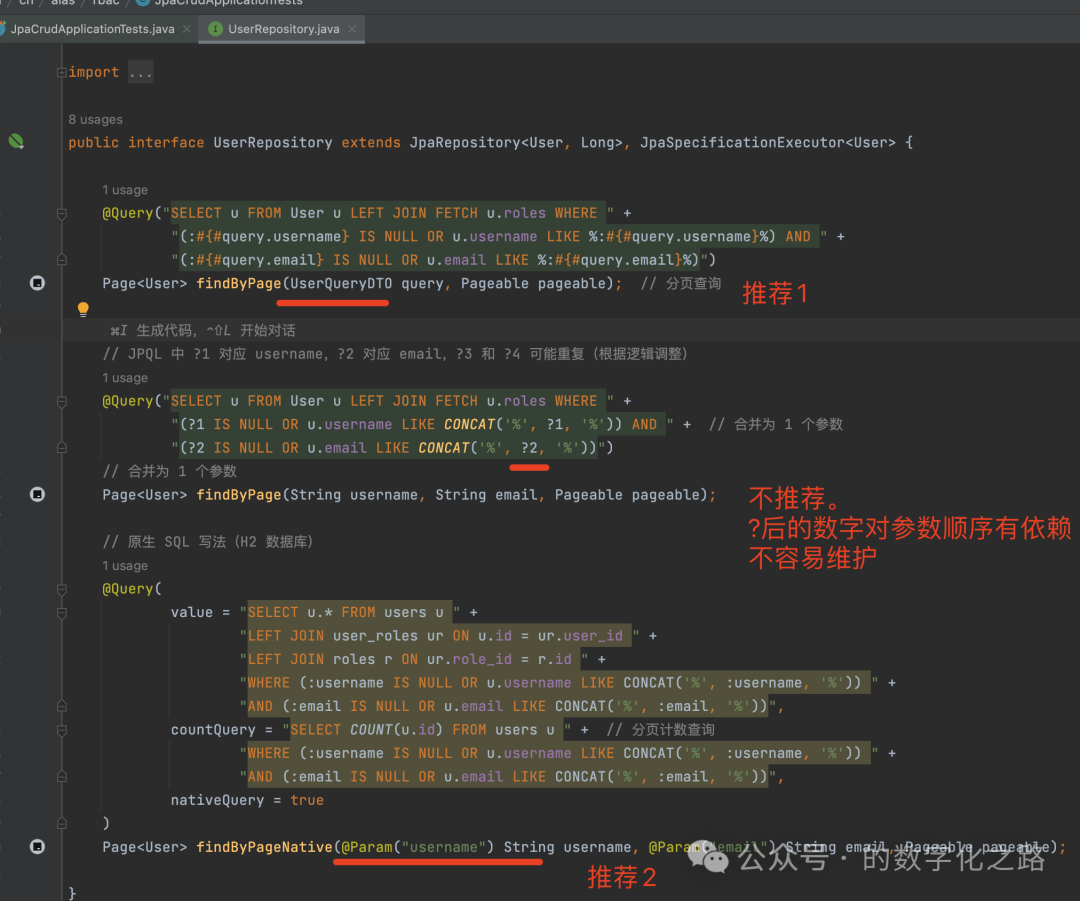This screenshot has height=901, width=1080.
Task: Click the 'extends' keyword
Action: (371, 143)
